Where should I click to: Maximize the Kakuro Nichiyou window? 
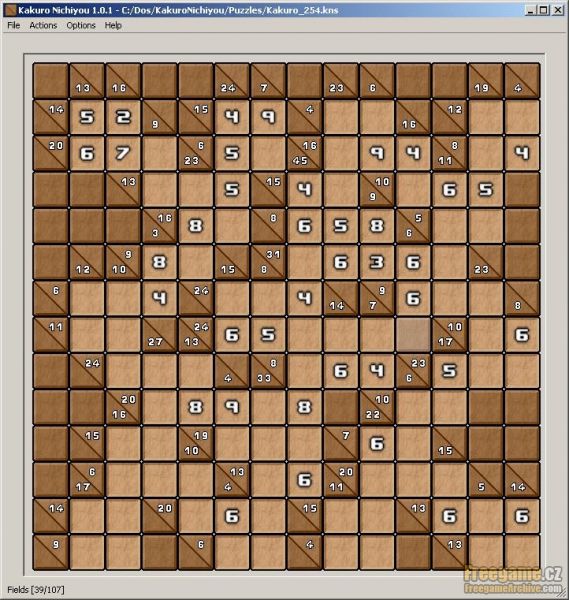pos(544,10)
